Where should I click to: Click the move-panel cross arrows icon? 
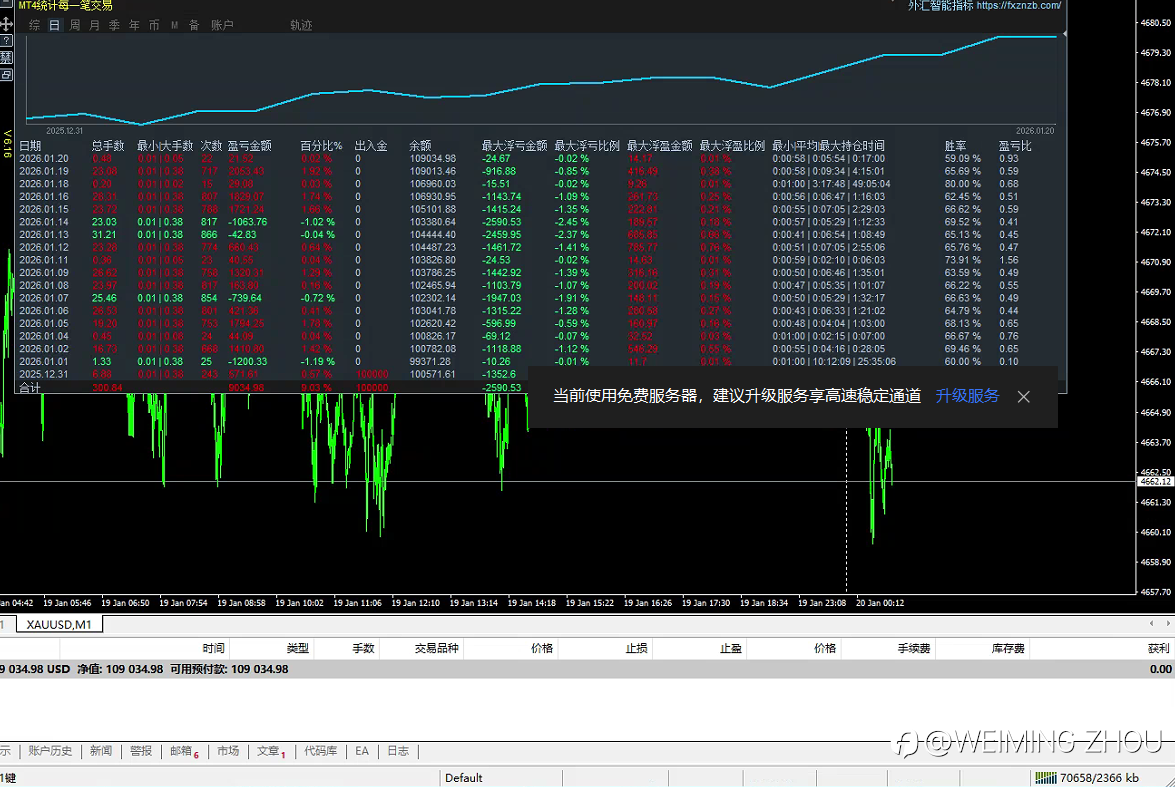click(6, 23)
